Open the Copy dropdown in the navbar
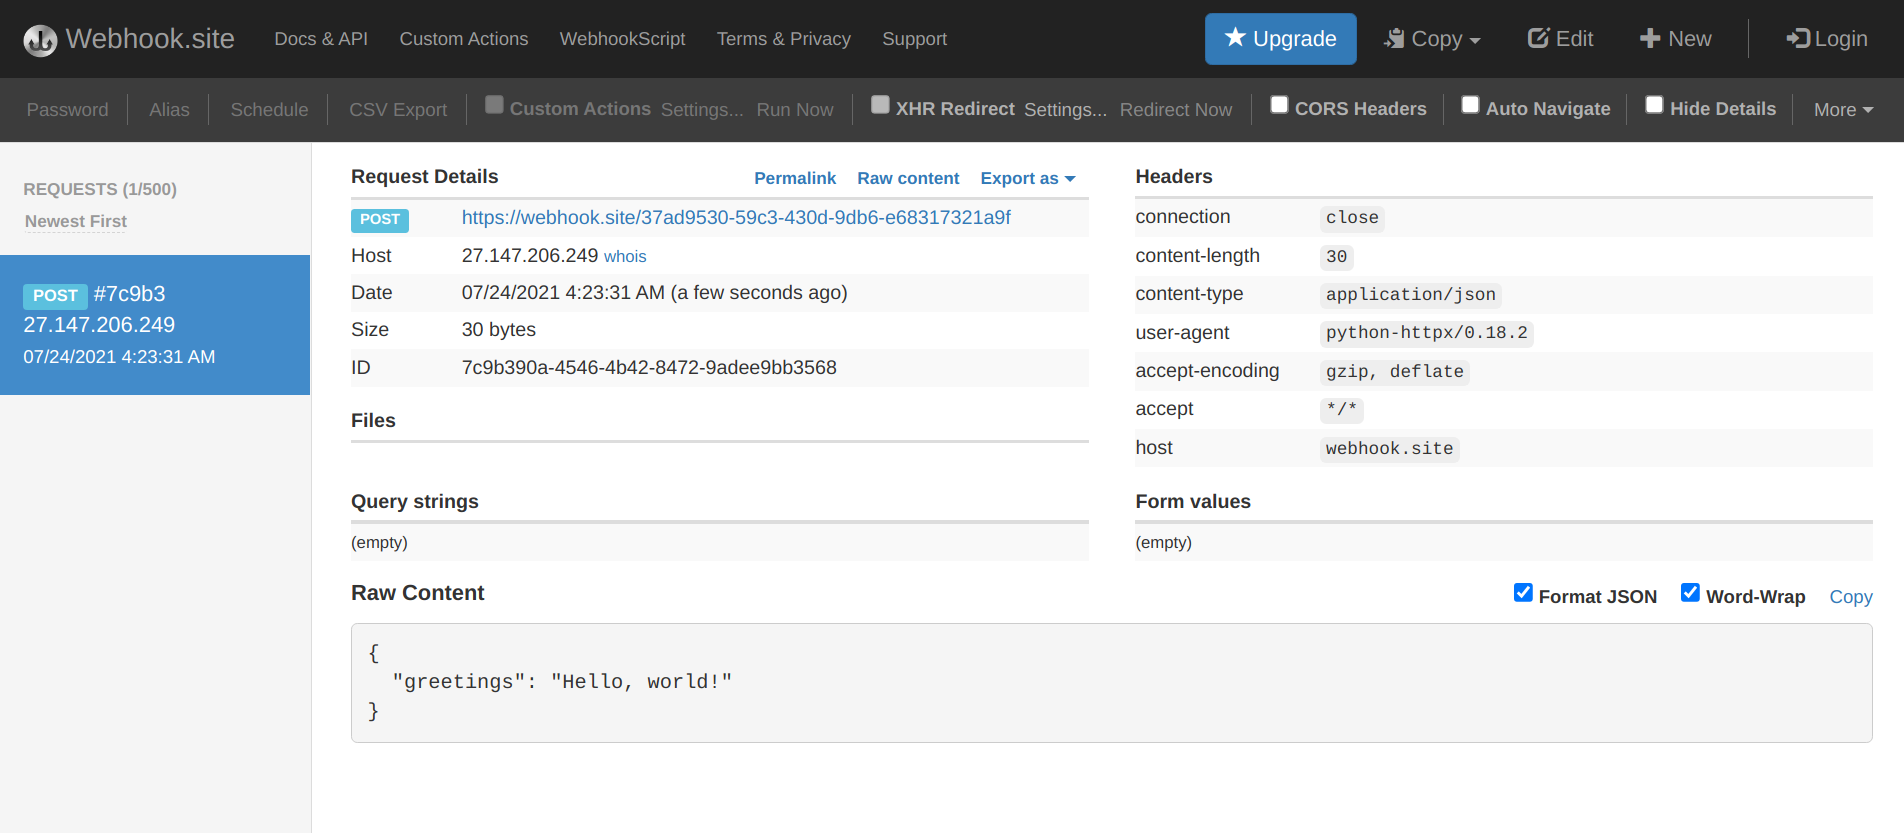The image size is (1904, 833). [x=1431, y=39]
